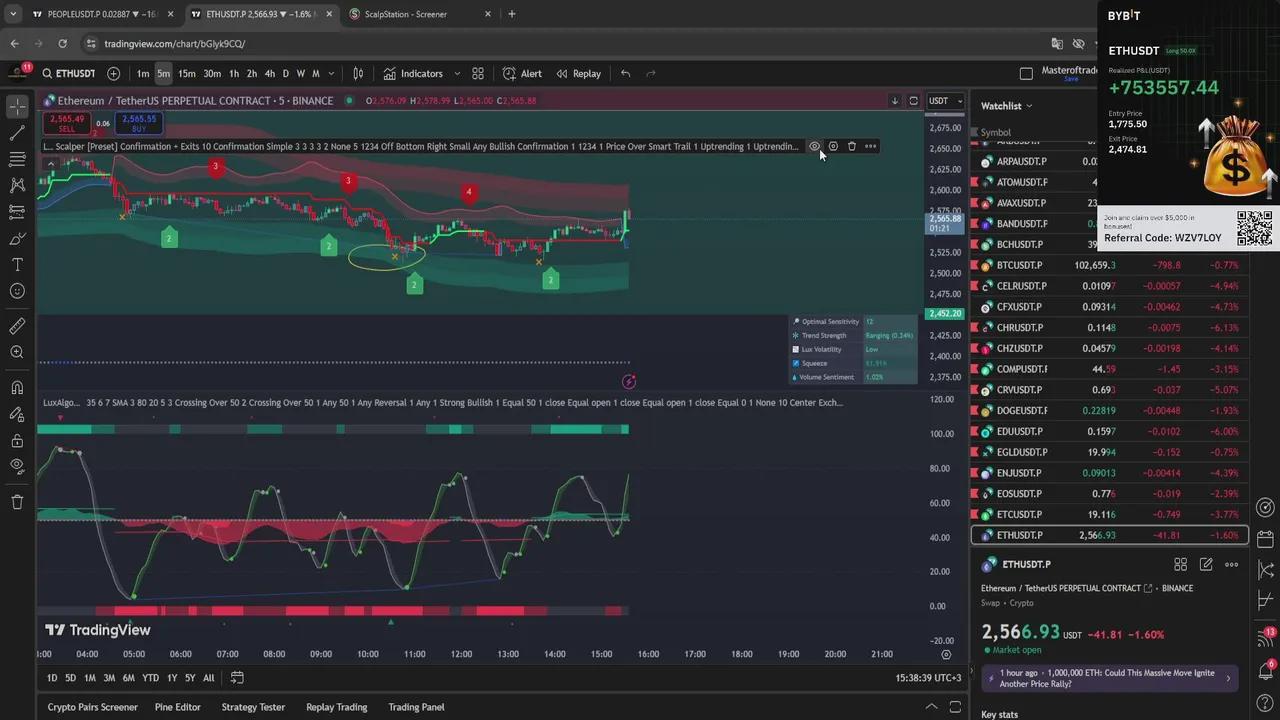Add symbol to compare with plus icon
The image size is (1280, 720).
pyautogui.click(x=113, y=73)
